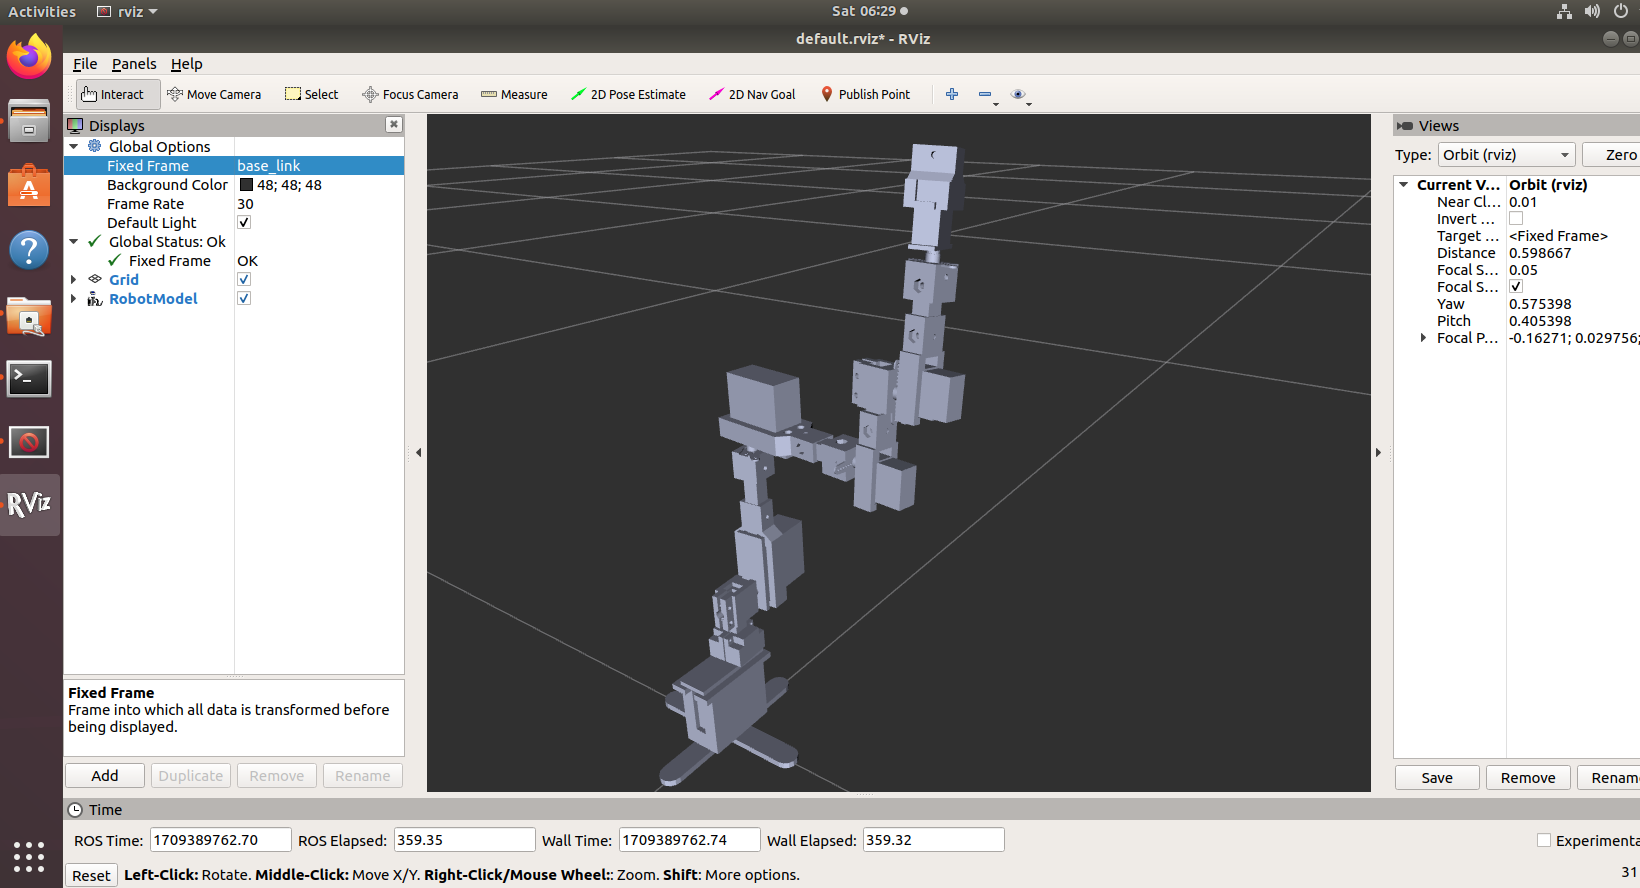Select the Interact tool
The height and width of the screenshot is (888, 1640).
tap(118, 94)
